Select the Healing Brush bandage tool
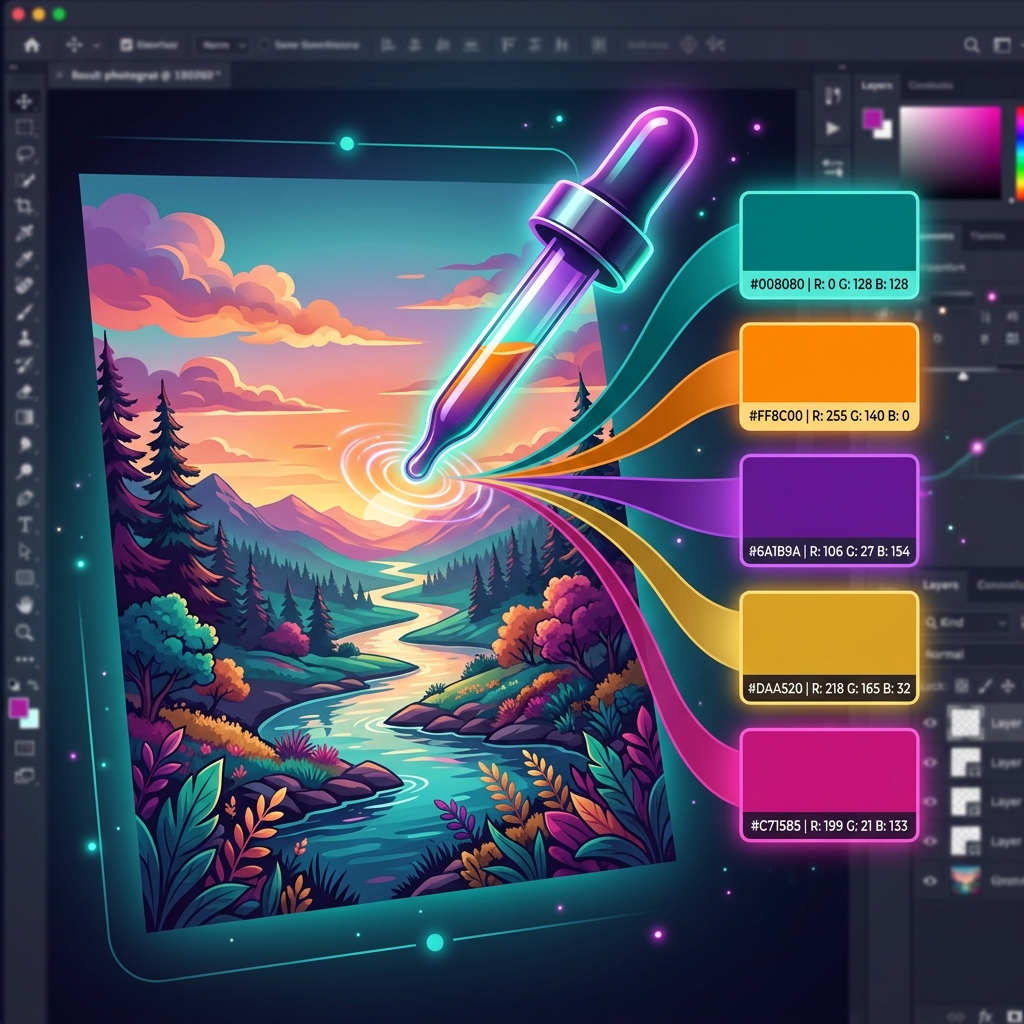The width and height of the screenshot is (1024, 1024). [x=24, y=286]
